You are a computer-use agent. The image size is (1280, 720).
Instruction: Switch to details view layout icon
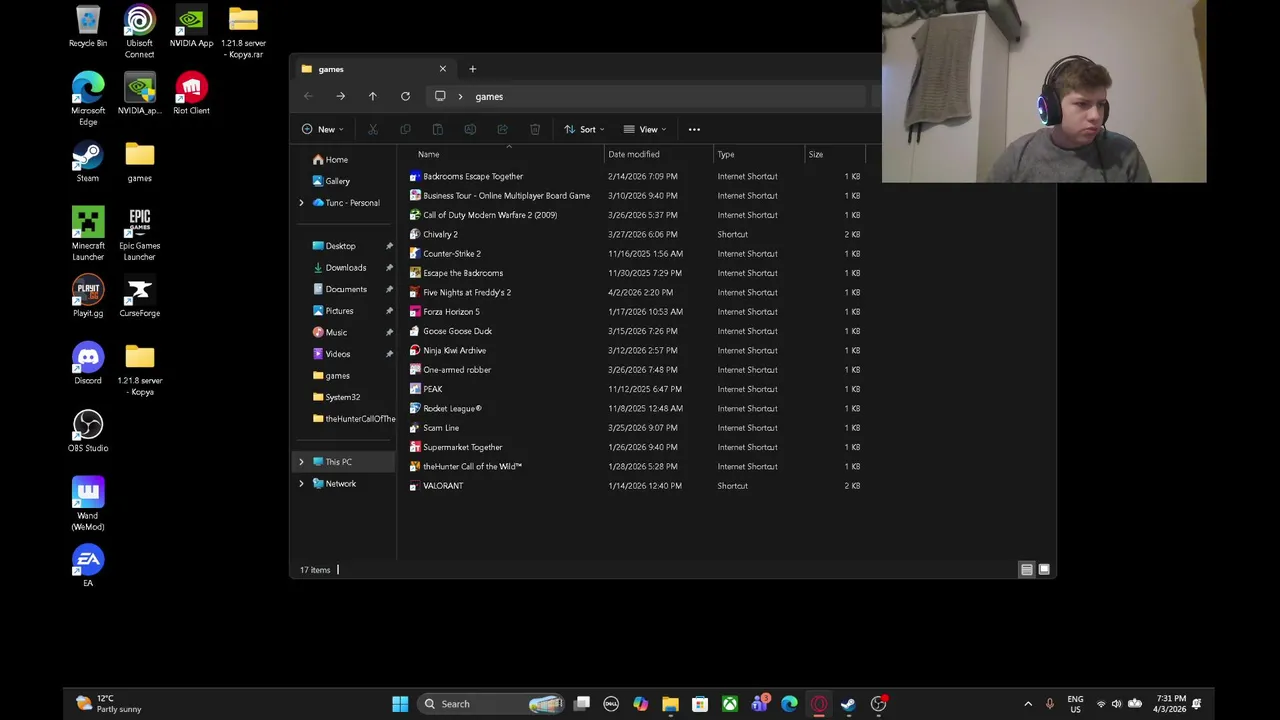pyautogui.click(x=1026, y=570)
